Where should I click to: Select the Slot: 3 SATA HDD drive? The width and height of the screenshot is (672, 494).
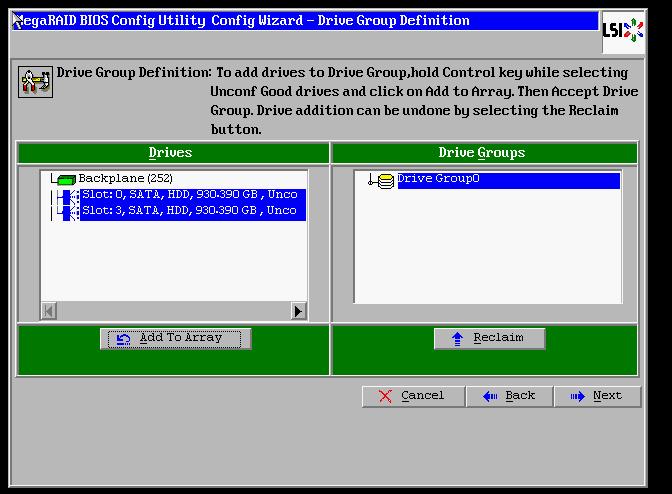pyautogui.click(x=193, y=211)
